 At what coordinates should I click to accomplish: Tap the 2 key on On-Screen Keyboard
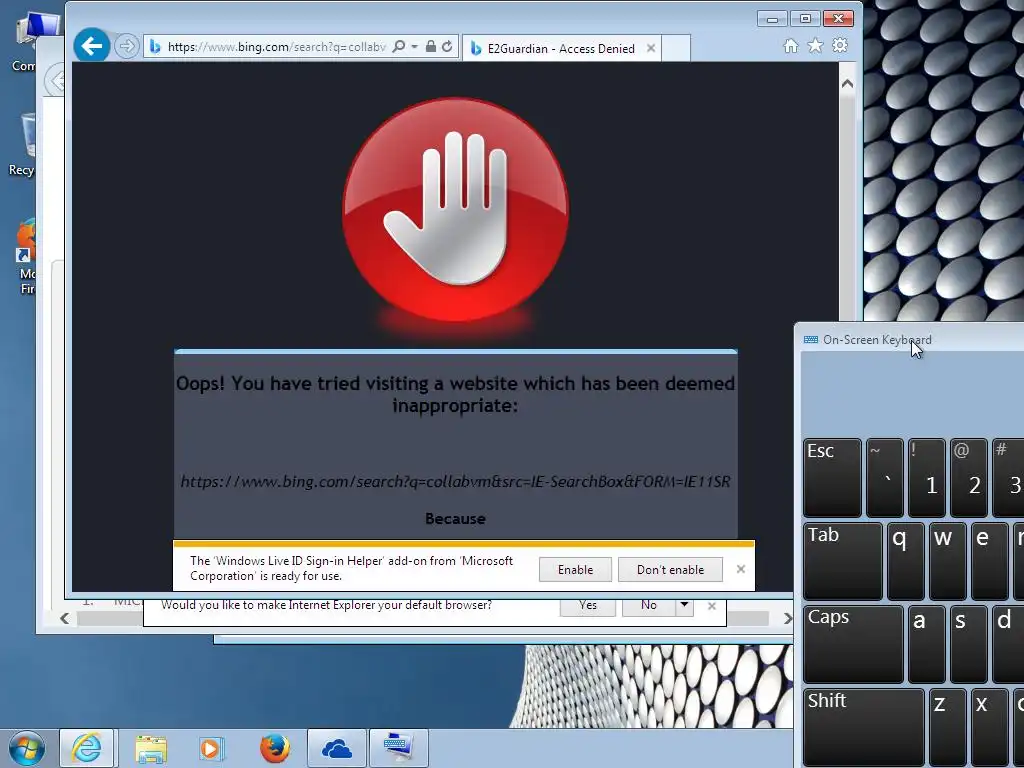click(x=968, y=477)
